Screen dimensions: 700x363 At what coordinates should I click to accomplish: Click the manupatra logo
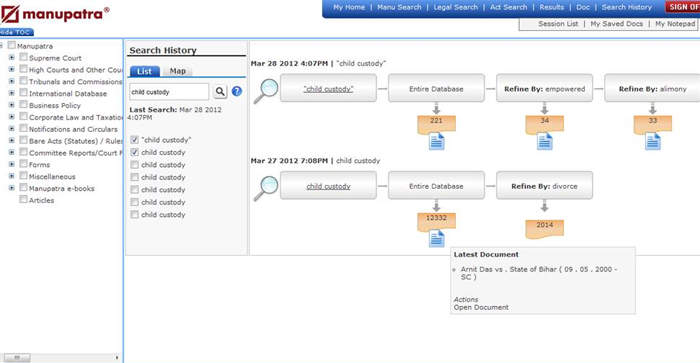(x=55, y=14)
